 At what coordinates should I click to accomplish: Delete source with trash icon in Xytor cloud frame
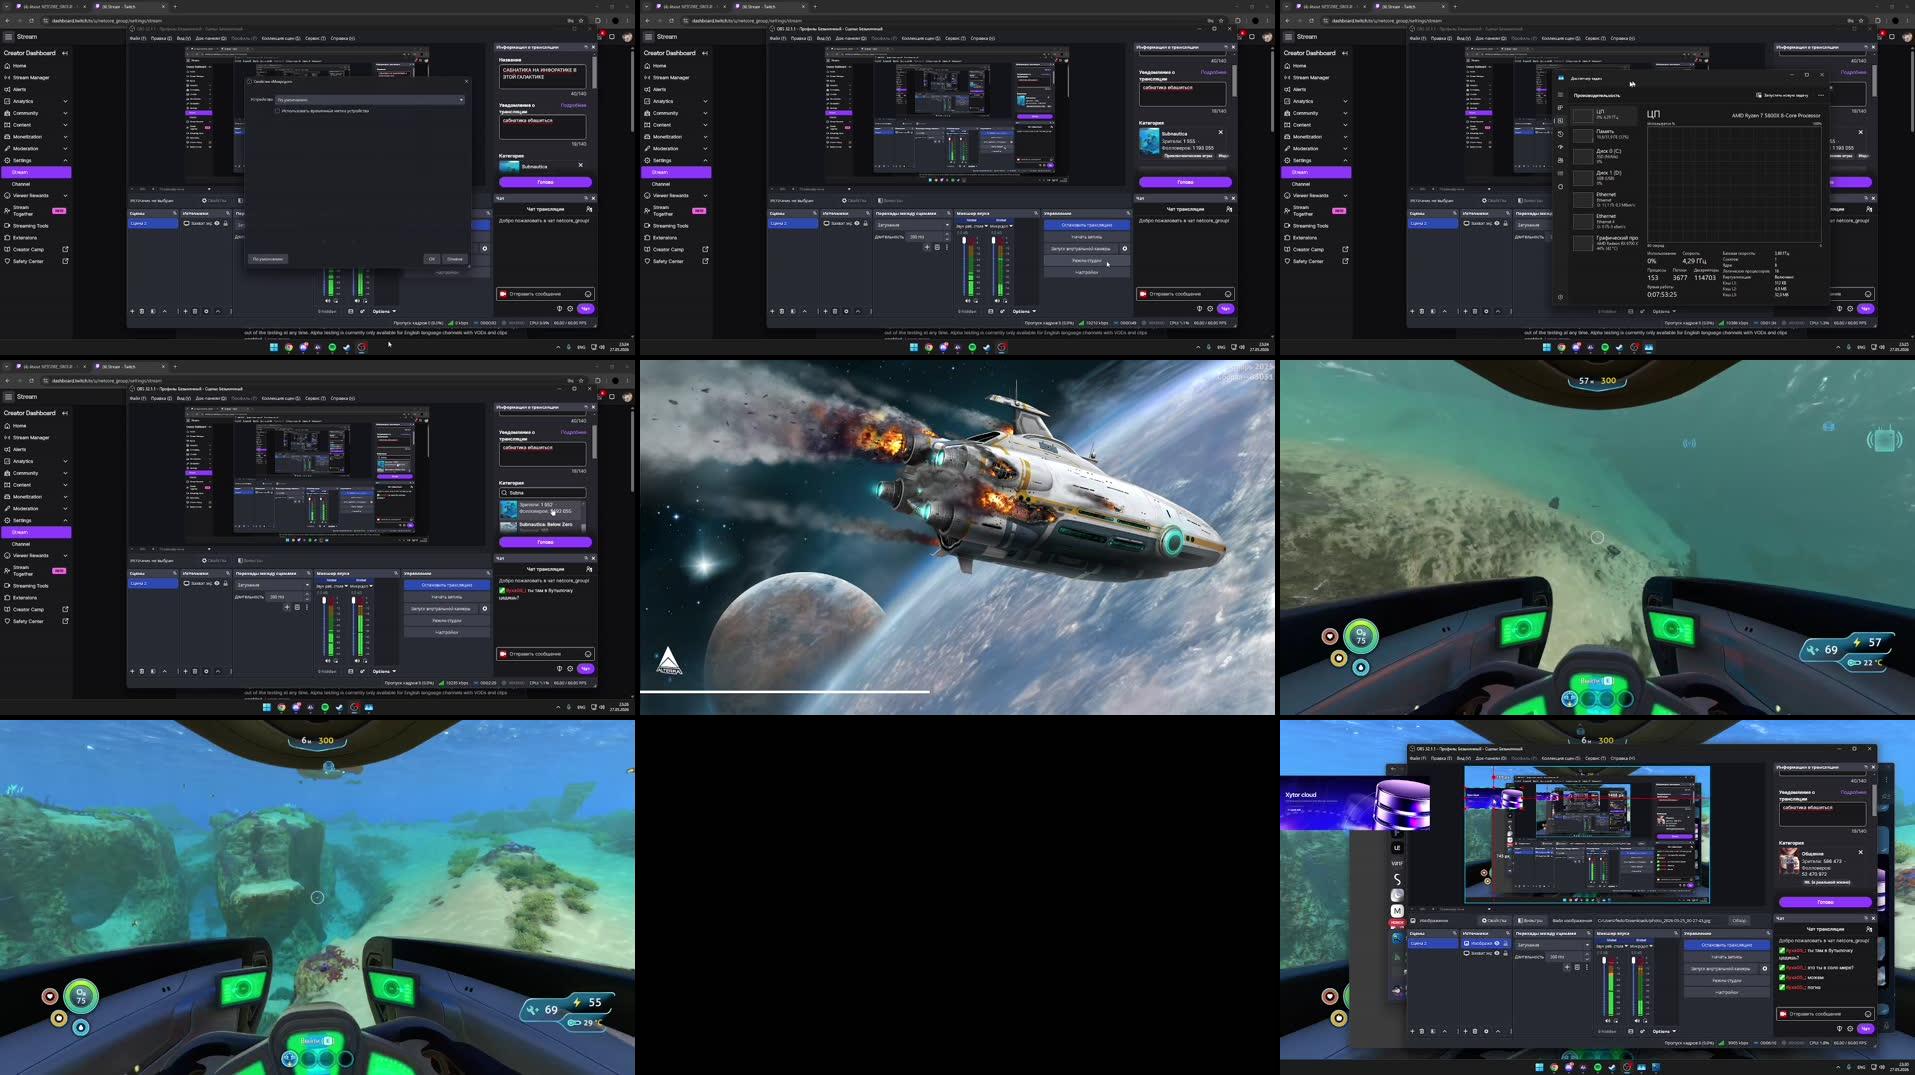coord(1475,1031)
